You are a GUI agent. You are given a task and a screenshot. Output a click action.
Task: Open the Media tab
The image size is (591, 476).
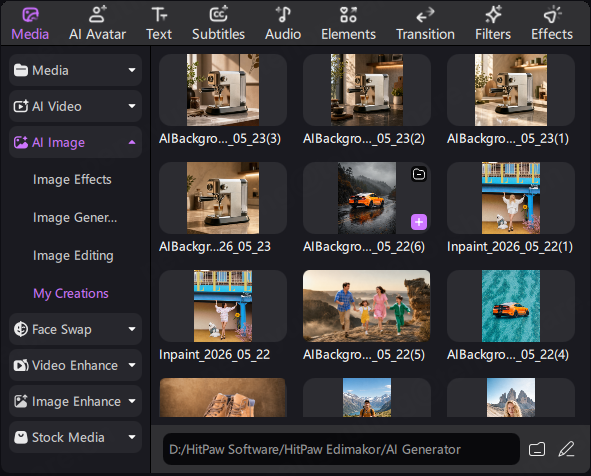point(30,24)
